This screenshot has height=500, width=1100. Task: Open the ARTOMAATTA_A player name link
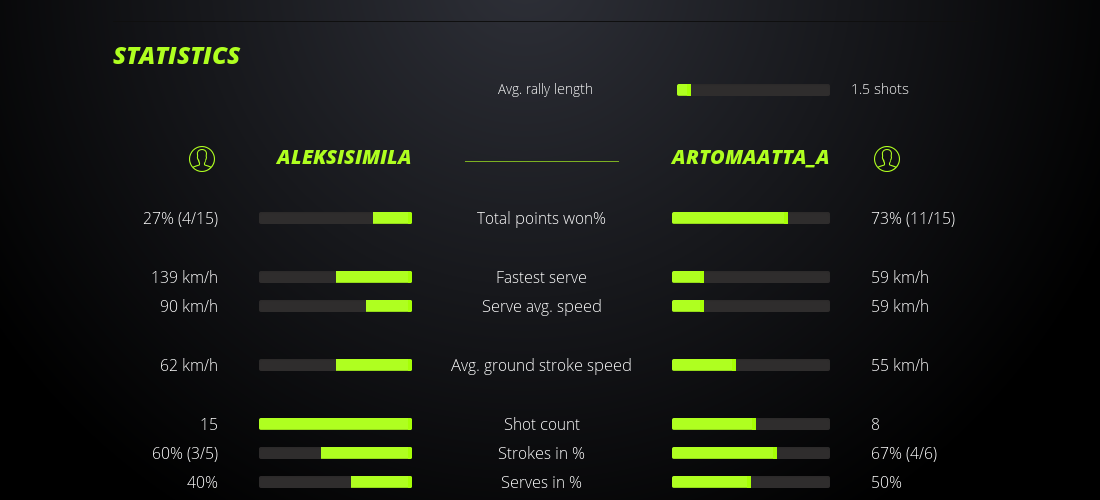(x=750, y=158)
